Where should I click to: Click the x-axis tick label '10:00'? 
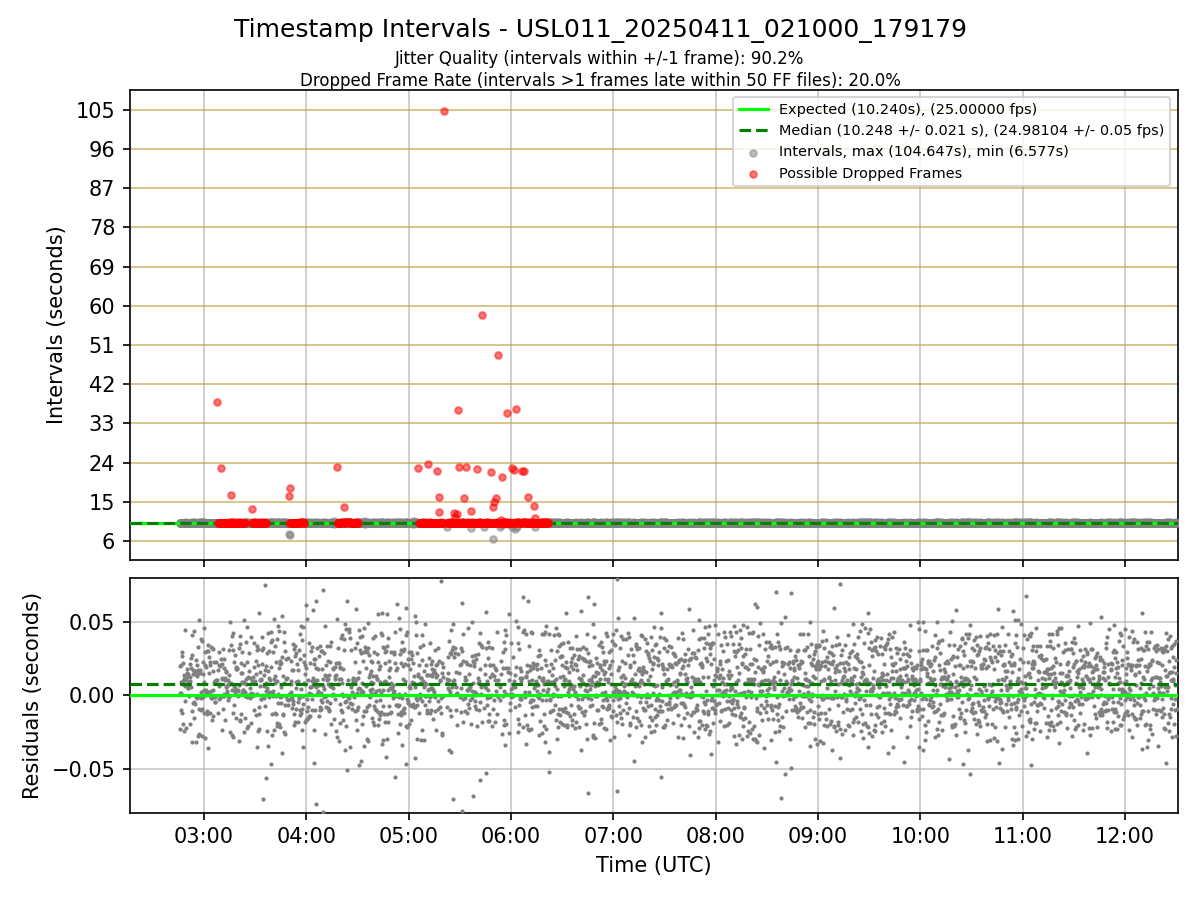920,835
